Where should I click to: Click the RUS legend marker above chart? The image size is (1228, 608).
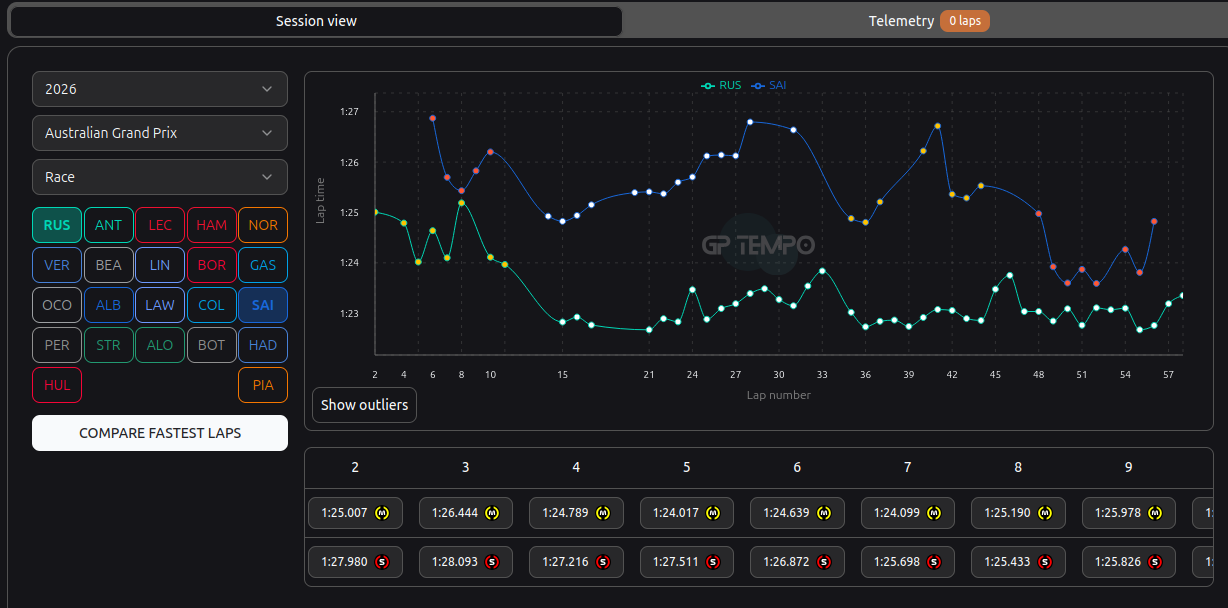[708, 86]
